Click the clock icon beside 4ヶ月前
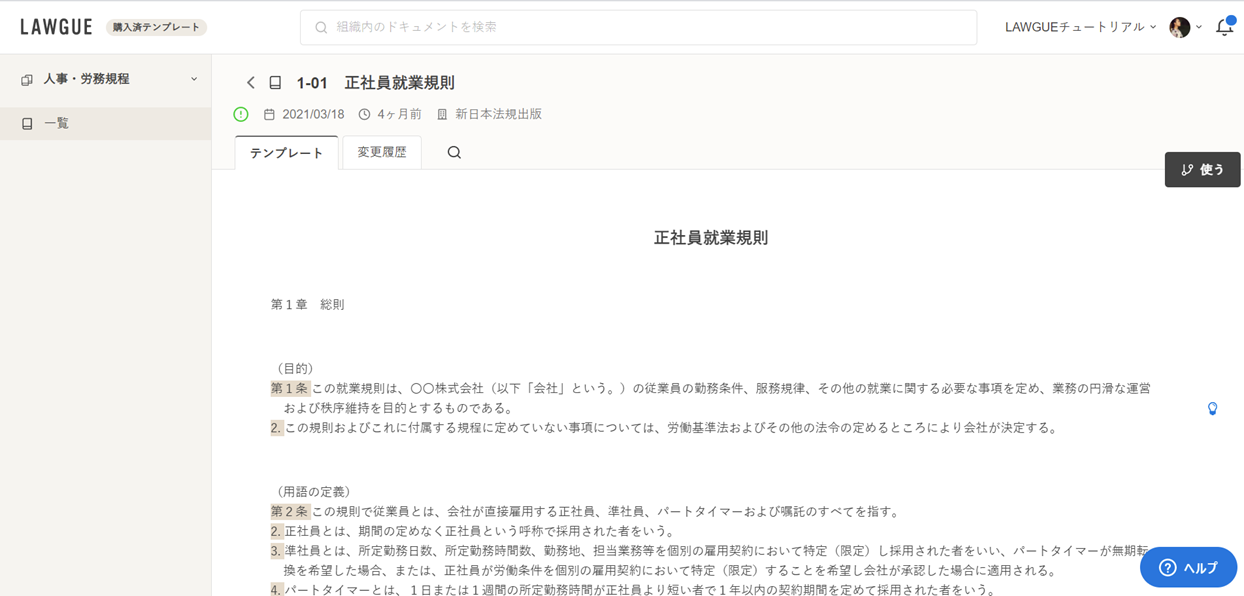Image resolution: width=1244 pixels, height=596 pixels. pos(364,114)
